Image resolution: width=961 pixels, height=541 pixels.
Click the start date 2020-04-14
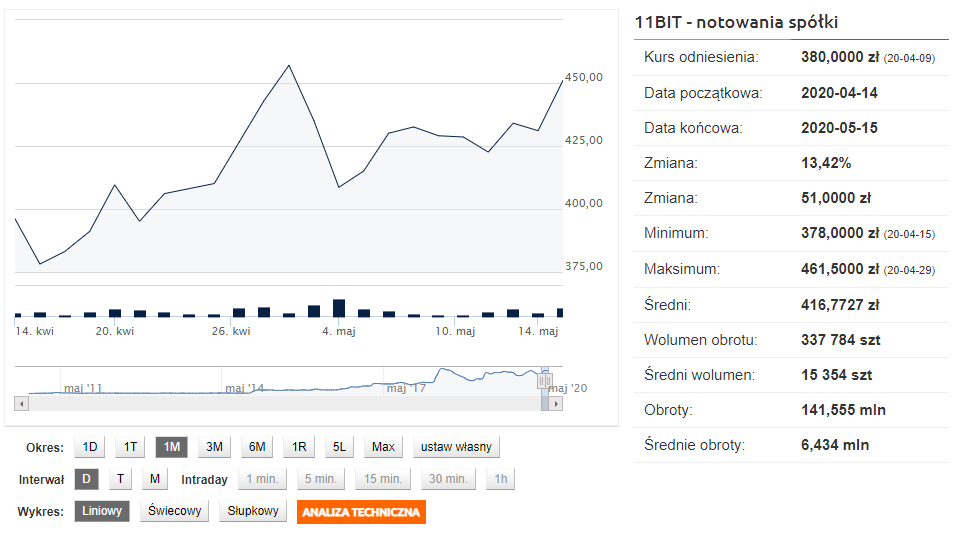pyautogui.click(x=840, y=93)
